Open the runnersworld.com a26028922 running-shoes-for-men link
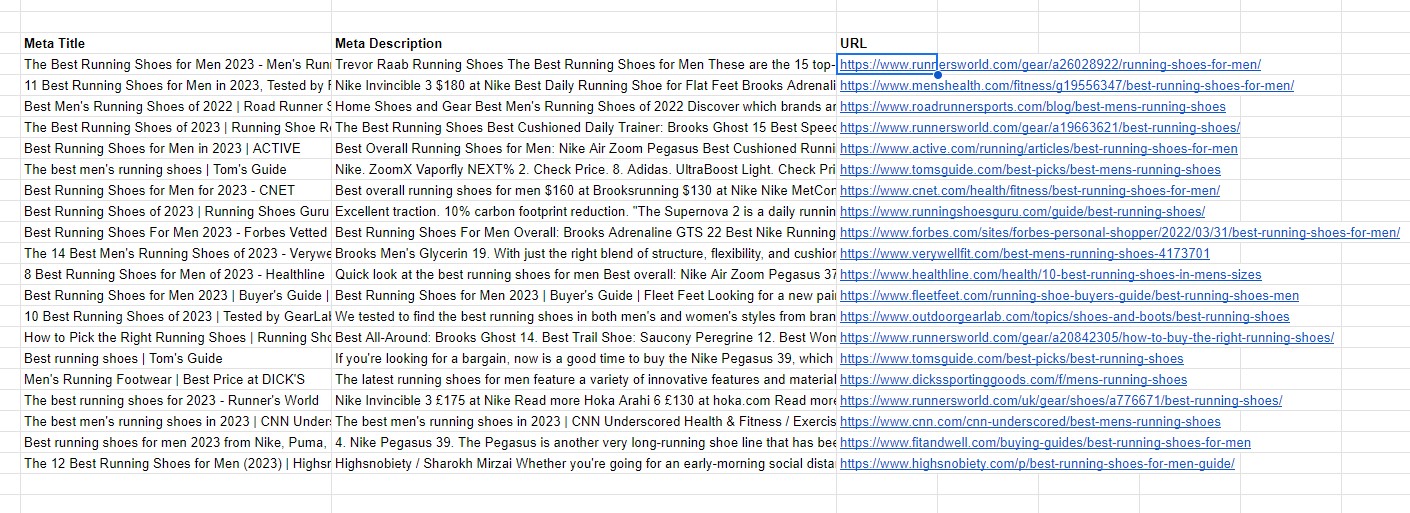The width and height of the screenshot is (1410, 513). (1050, 65)
